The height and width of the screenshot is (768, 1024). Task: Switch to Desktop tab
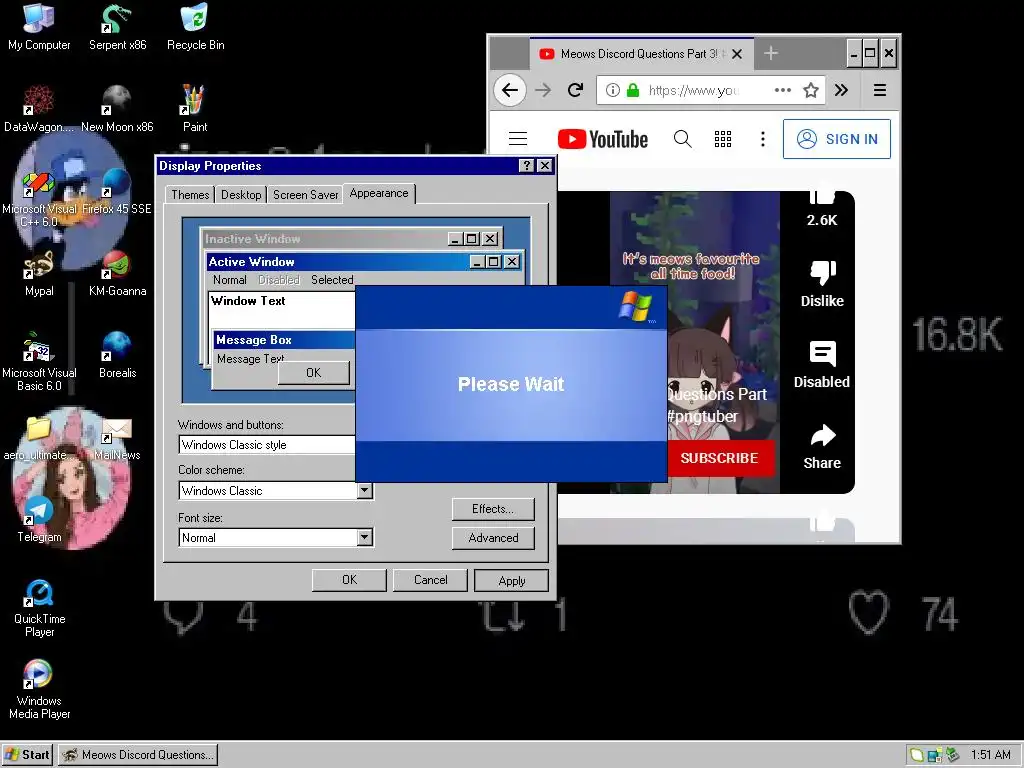pos(241,195)
